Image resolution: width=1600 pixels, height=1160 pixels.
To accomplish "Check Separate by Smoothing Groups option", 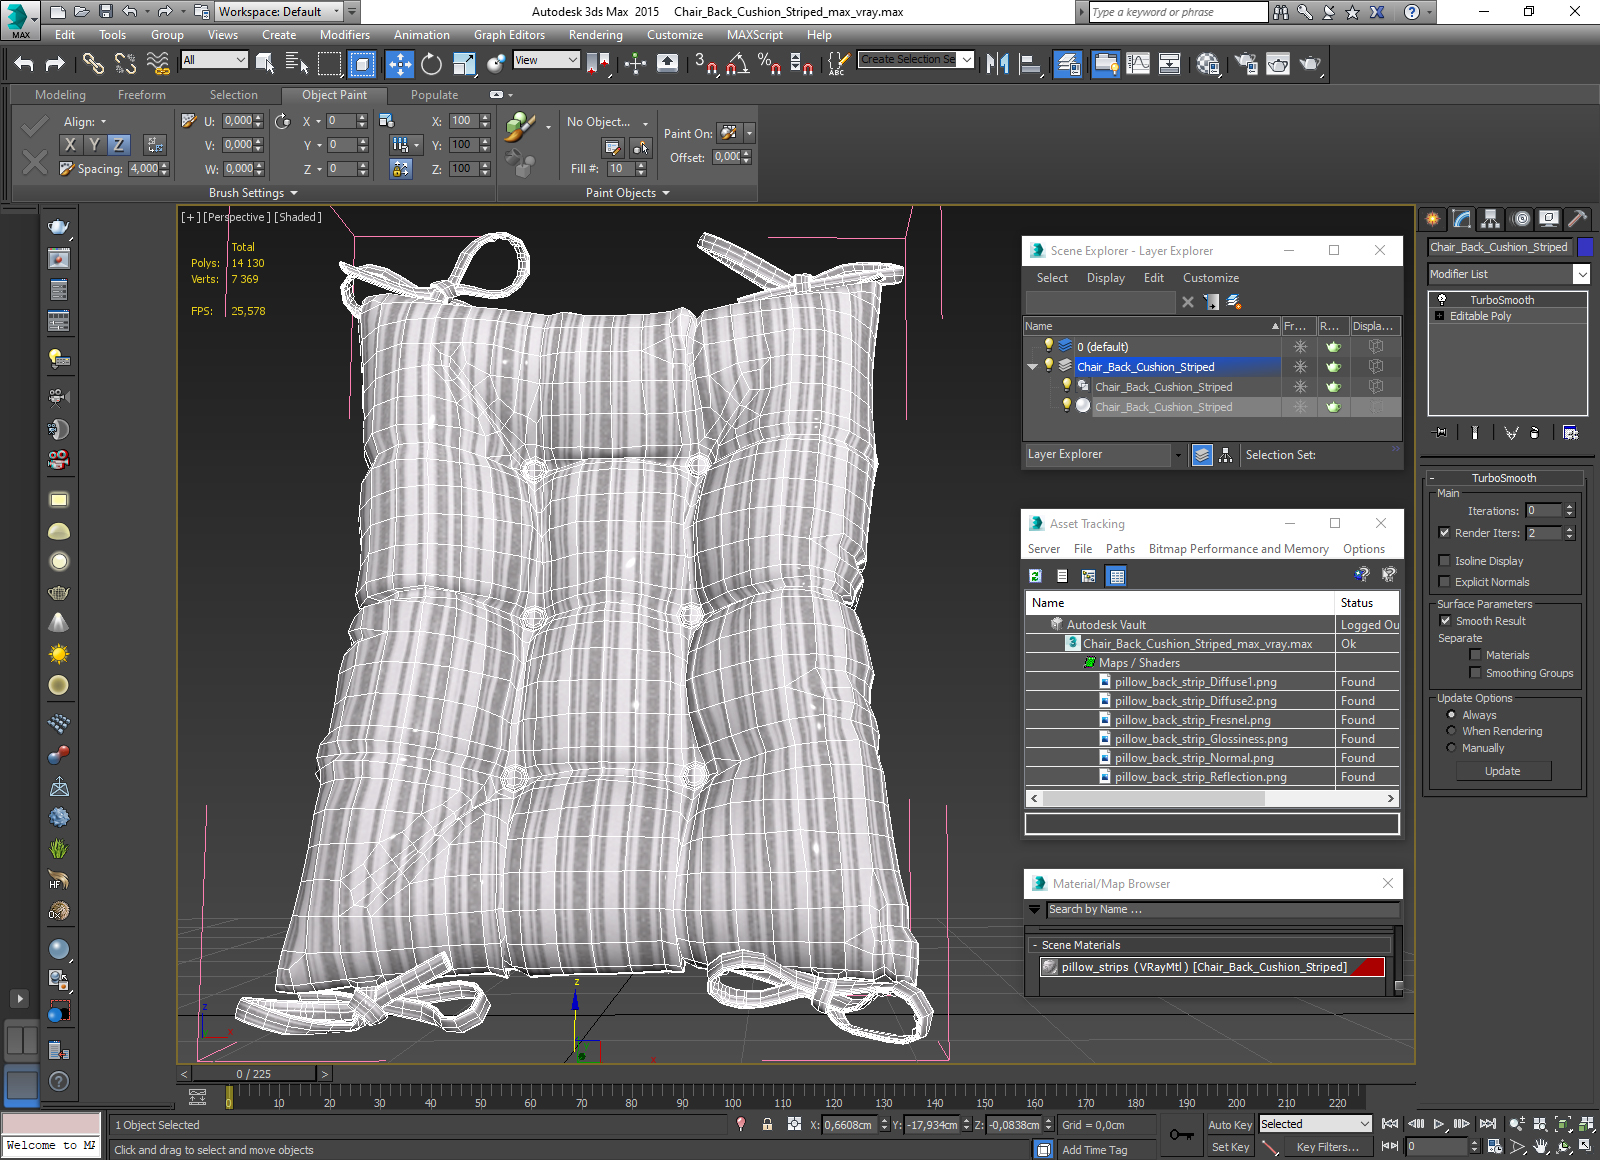I will click(x=1475, y=672).
